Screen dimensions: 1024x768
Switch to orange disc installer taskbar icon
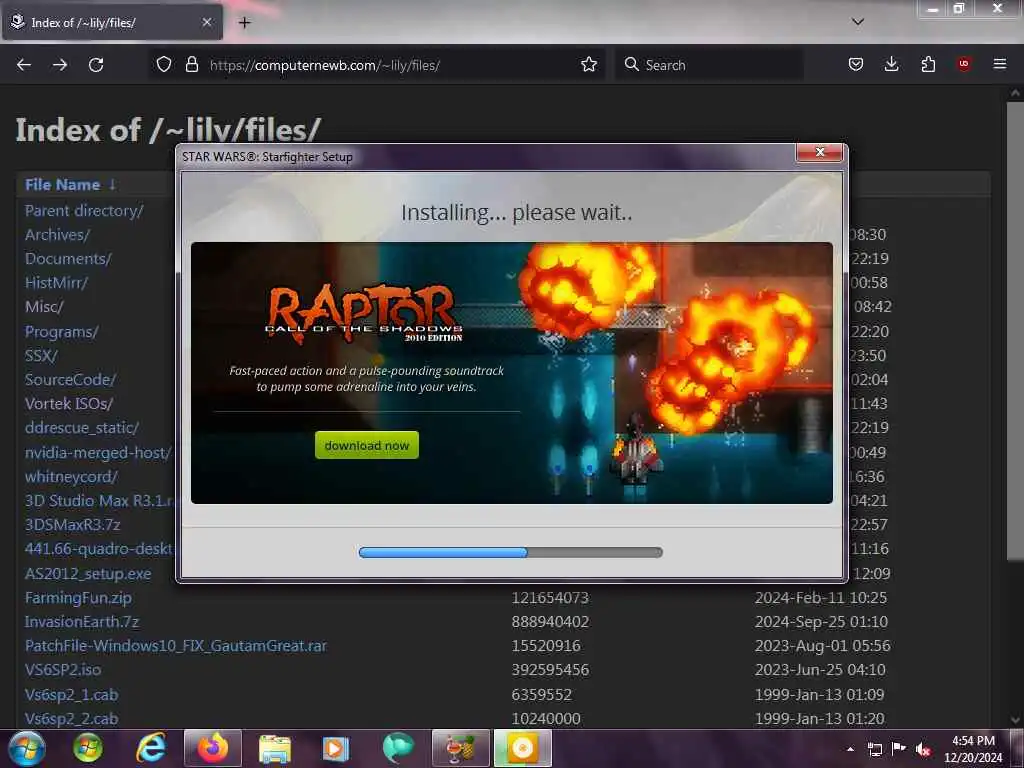(522, 748)
